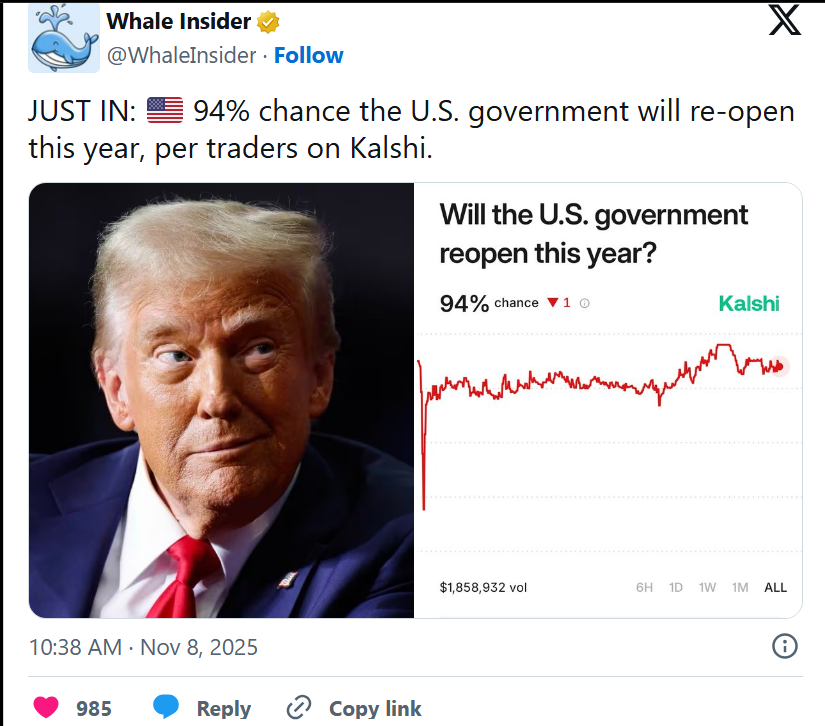Switch chart to 1M range
Viewport: 825px width, 726px height.
[740, 587]
